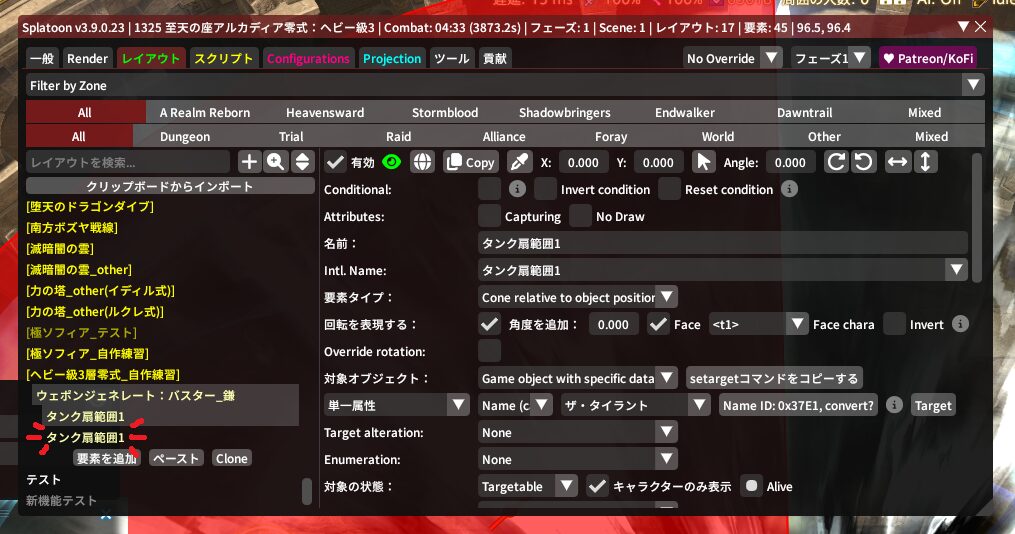Viewport: 1015px width, 534px height.
Task: Open the No Override dropdown
Action: [732, 58]
